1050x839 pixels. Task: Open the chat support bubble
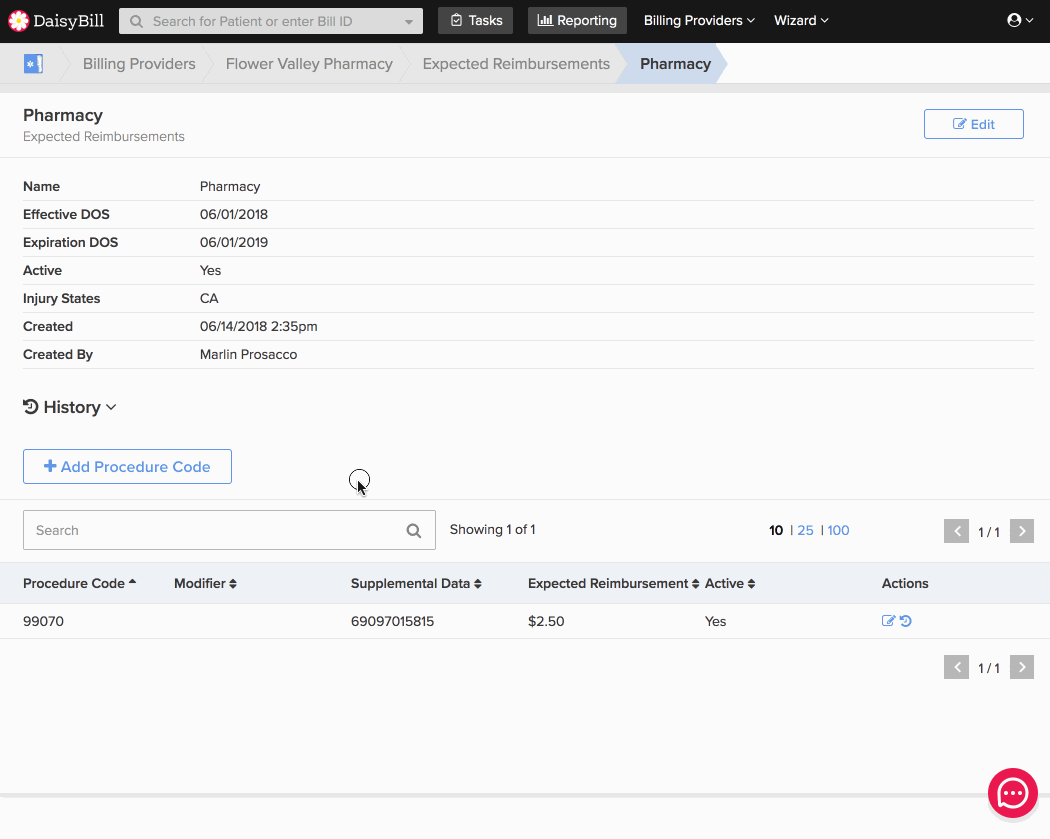(x=1012, y=793)
